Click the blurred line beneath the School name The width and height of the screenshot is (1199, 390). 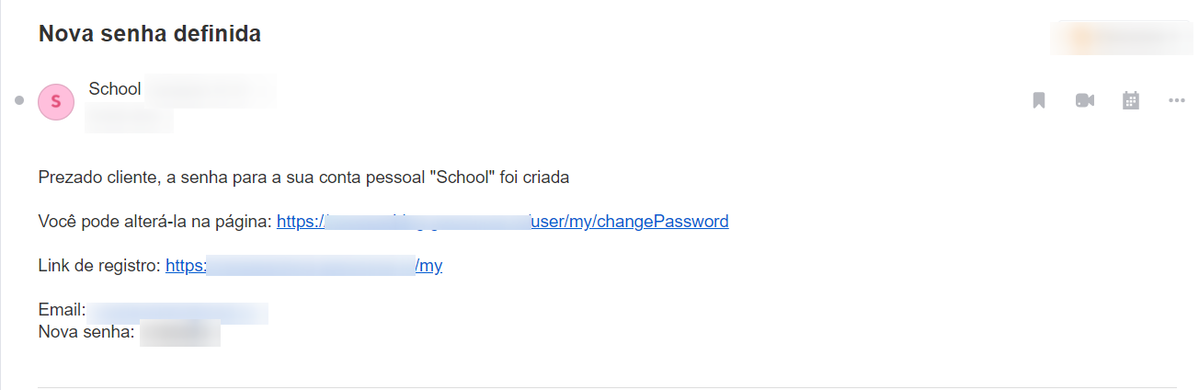pos(128,120)
